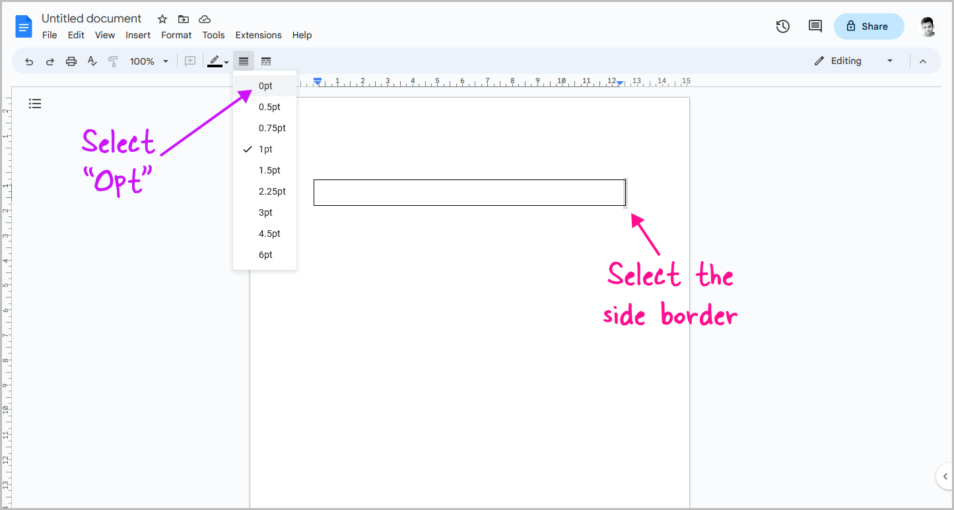Activate the paint format tool
Screen dimensions: 954x510
[113, 61]
